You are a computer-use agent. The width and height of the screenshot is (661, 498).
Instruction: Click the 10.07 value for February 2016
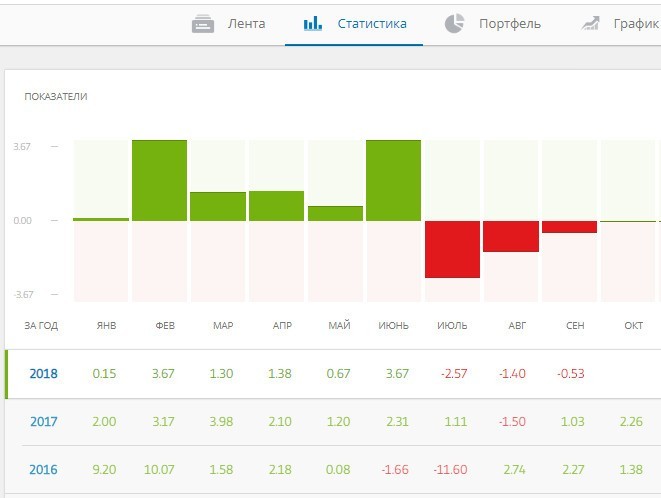[161, 470]
